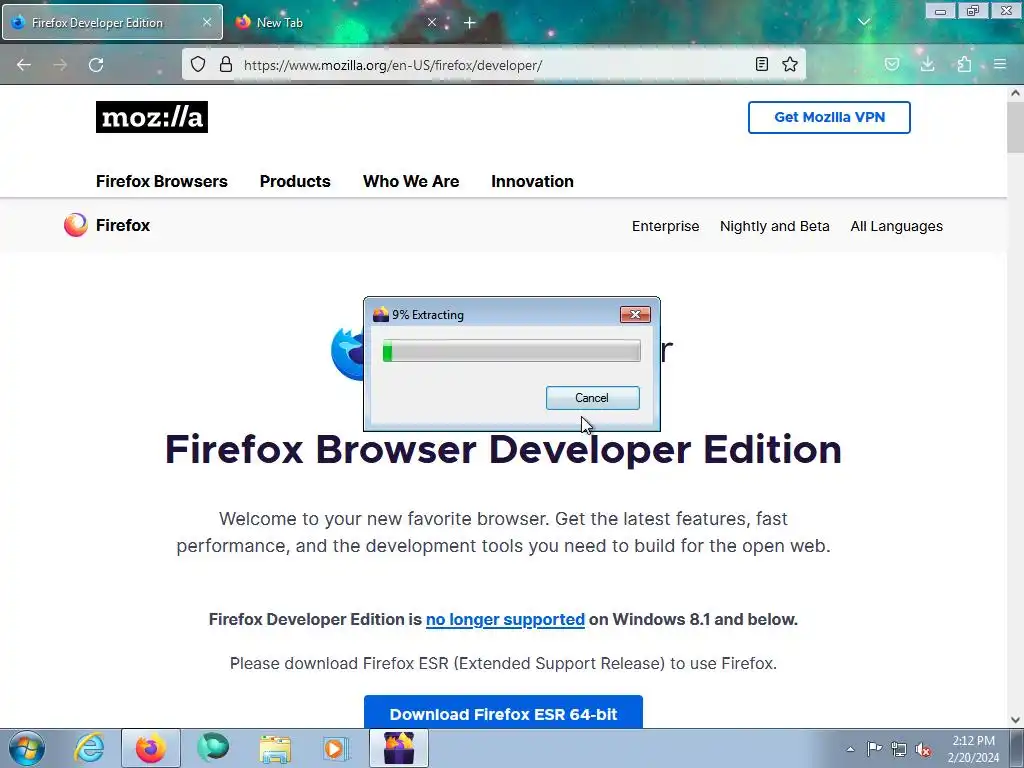Viewport: 1024px width, 768px height.
Task: Open the Windows Start menu
Action: click(27, 748)
